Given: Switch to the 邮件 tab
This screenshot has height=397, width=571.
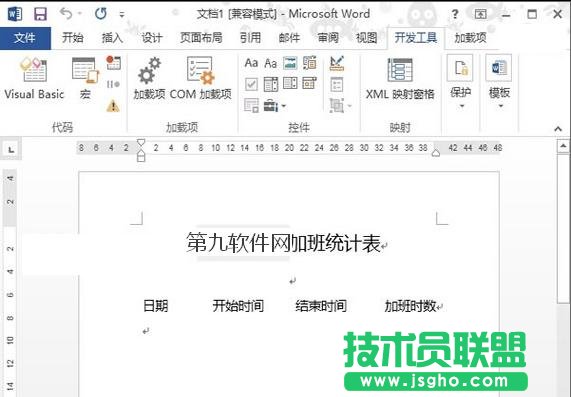Looking at the screenshot, I should point(289,38).
